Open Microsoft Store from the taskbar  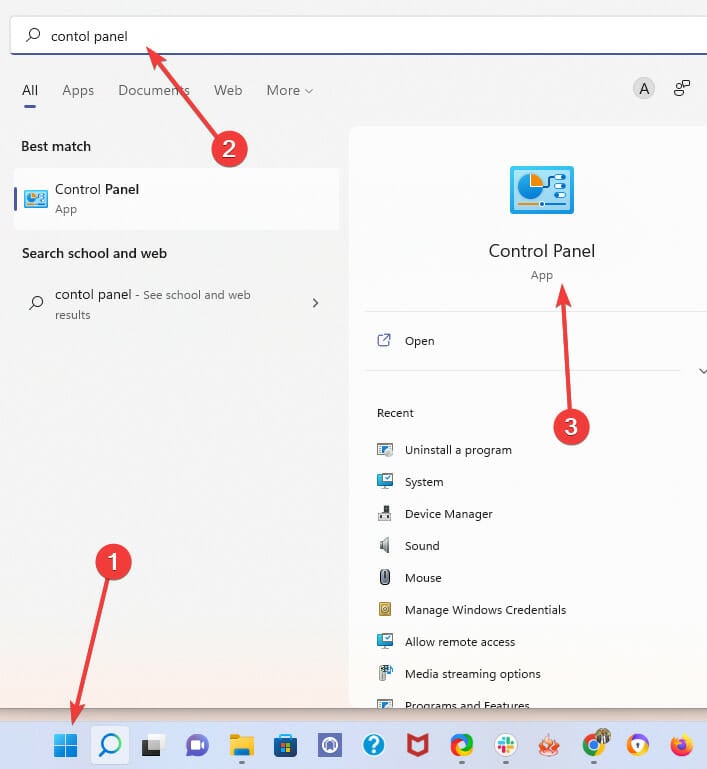point(285,746)
